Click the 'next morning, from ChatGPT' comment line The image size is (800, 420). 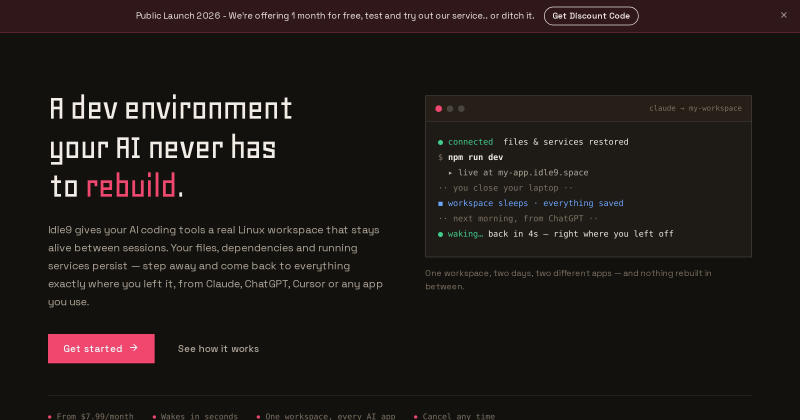coord(518,218)
